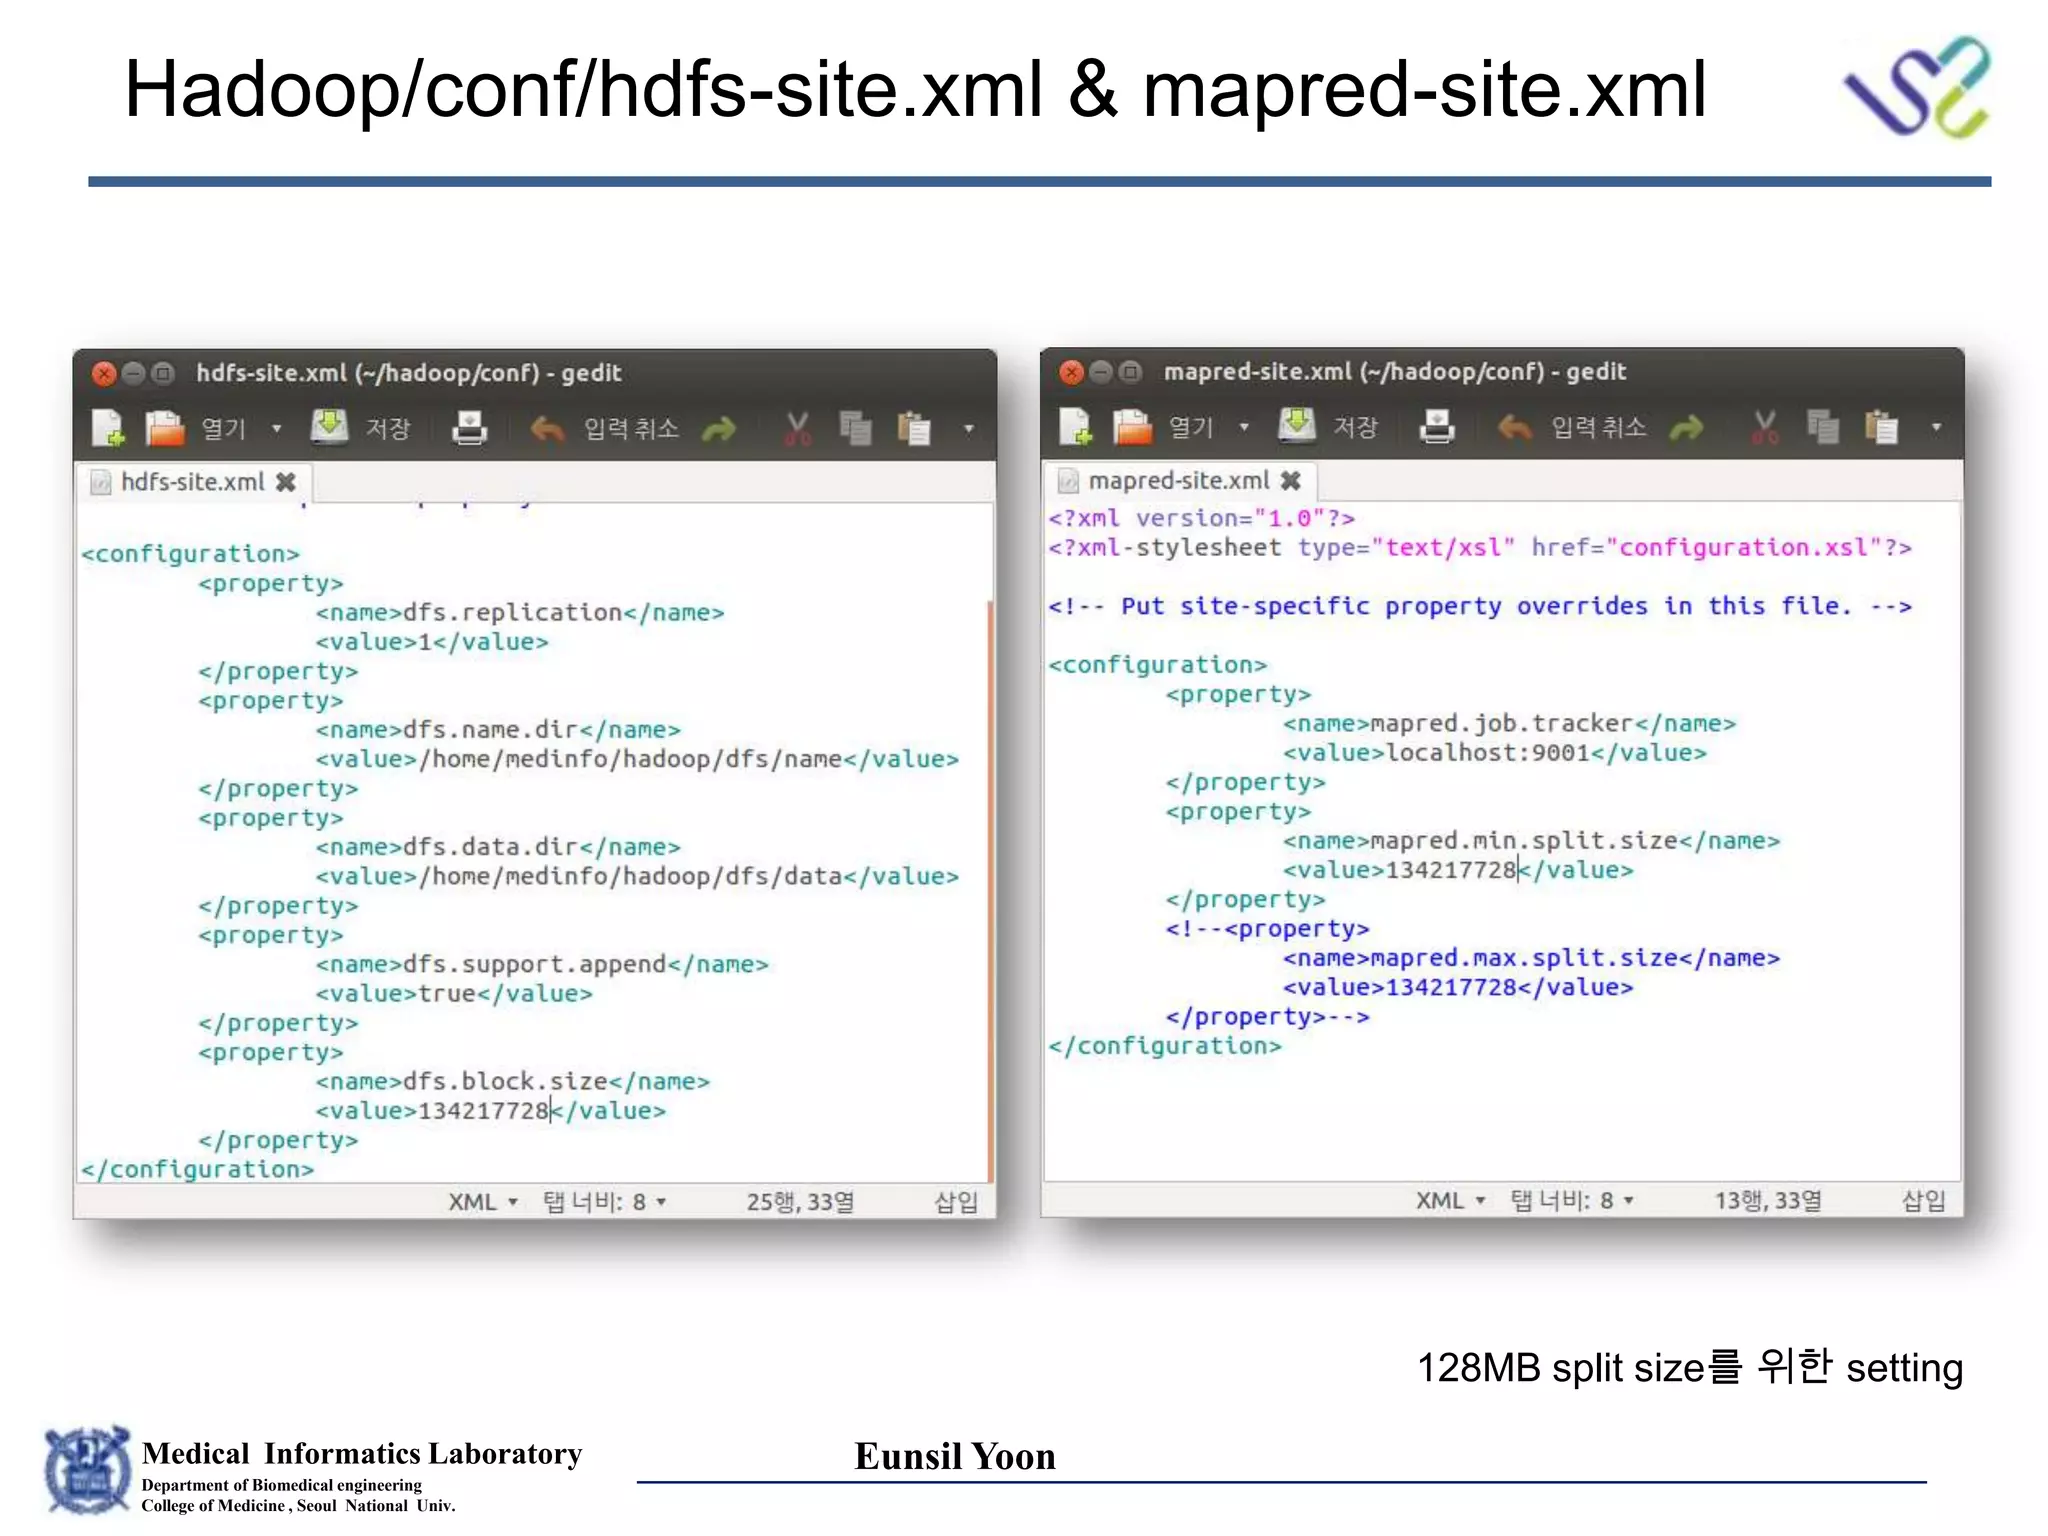Click the 저장 label in hdfs-site.xml toolbar
This screenshot has width=2048, height=1536.
(388, 429)
